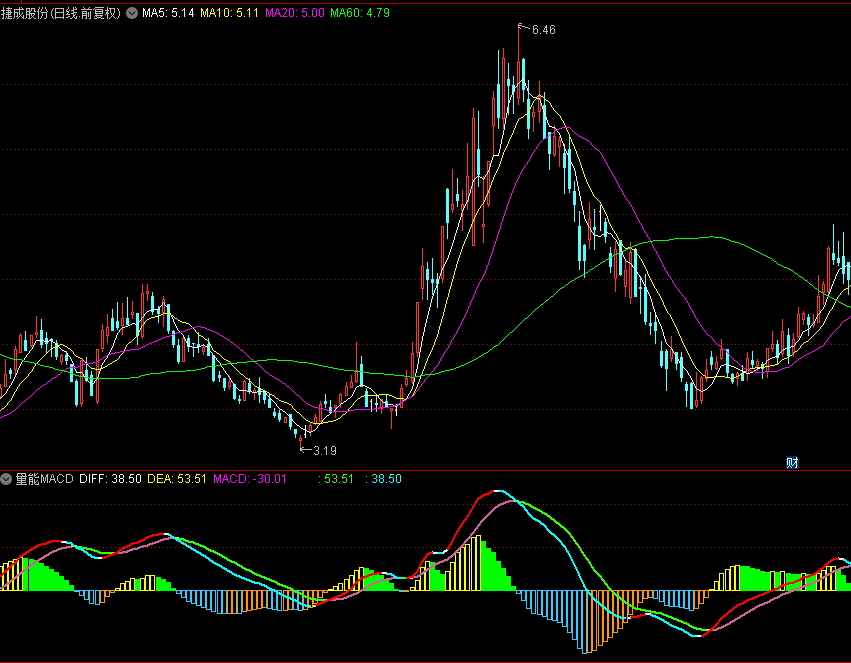The image size is (851, 663).
Task: Expand the 量能MACD indicator dropdown arrow
Action: click(7, 479)
